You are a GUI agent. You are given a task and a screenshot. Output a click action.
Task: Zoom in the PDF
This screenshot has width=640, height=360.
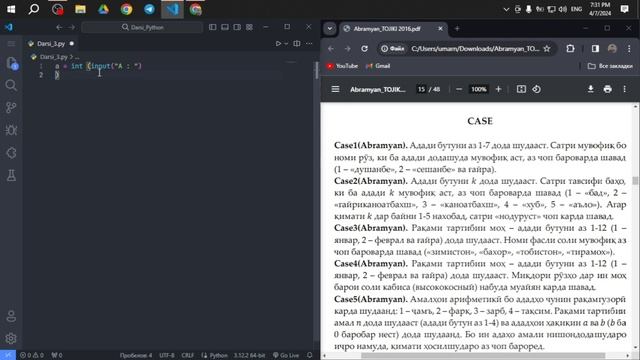pyautogui.click(x=498, y=89)
